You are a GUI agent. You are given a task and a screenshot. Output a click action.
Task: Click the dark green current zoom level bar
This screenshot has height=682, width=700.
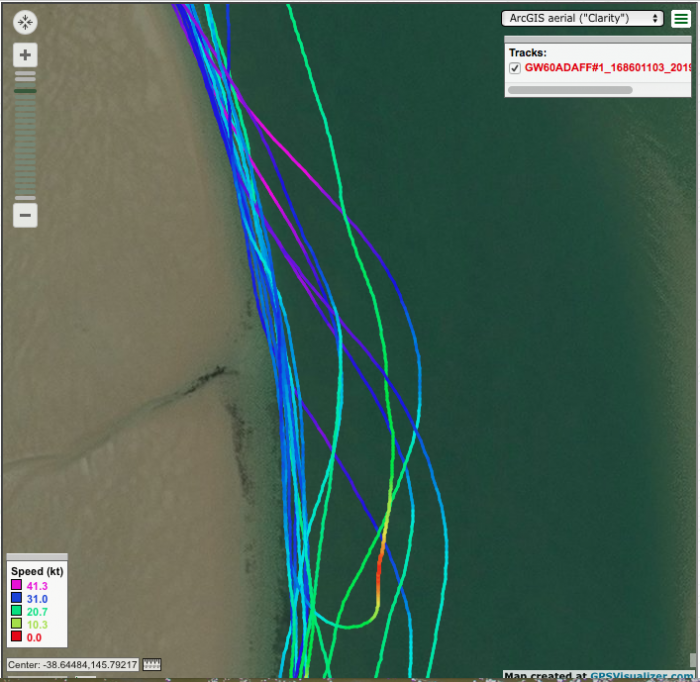(x=25, y=91)
